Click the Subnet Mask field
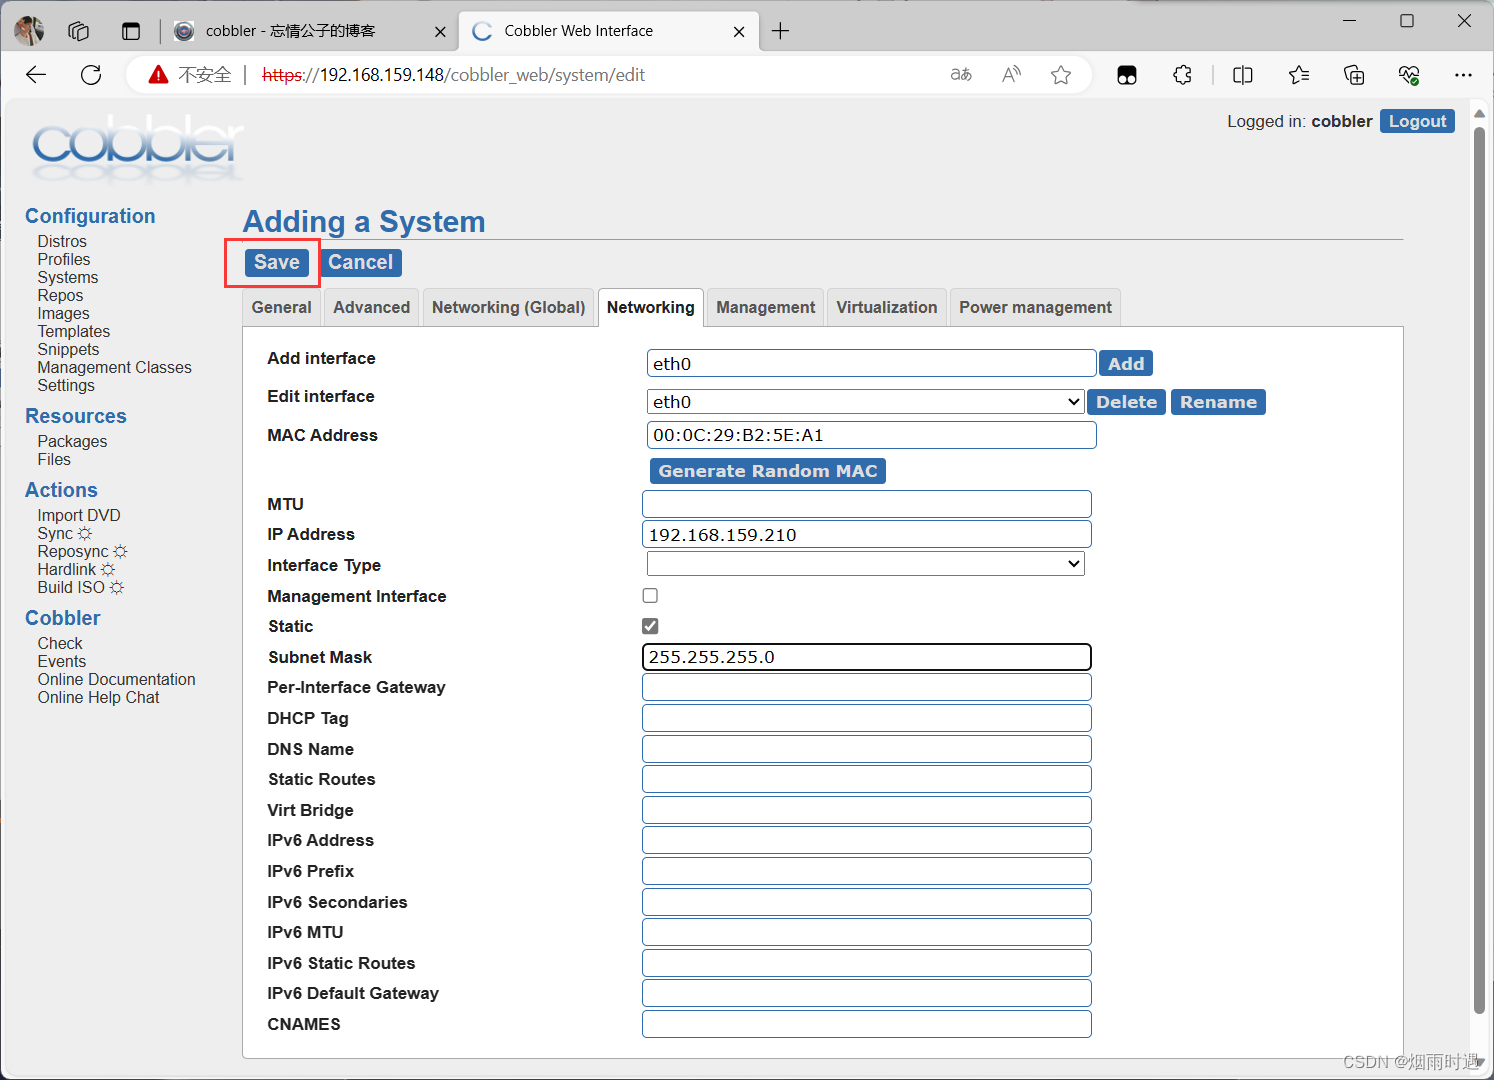Viewport: 1494px width, 1080px height. coord(866,657)
